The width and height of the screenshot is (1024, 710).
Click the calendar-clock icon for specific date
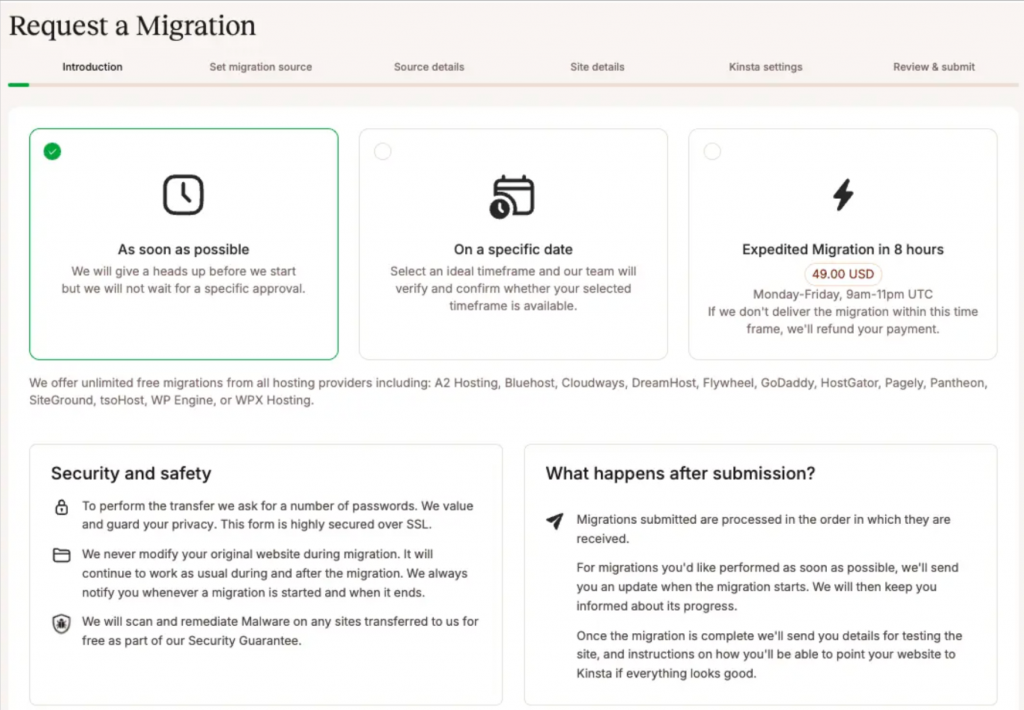pos(513,196)
